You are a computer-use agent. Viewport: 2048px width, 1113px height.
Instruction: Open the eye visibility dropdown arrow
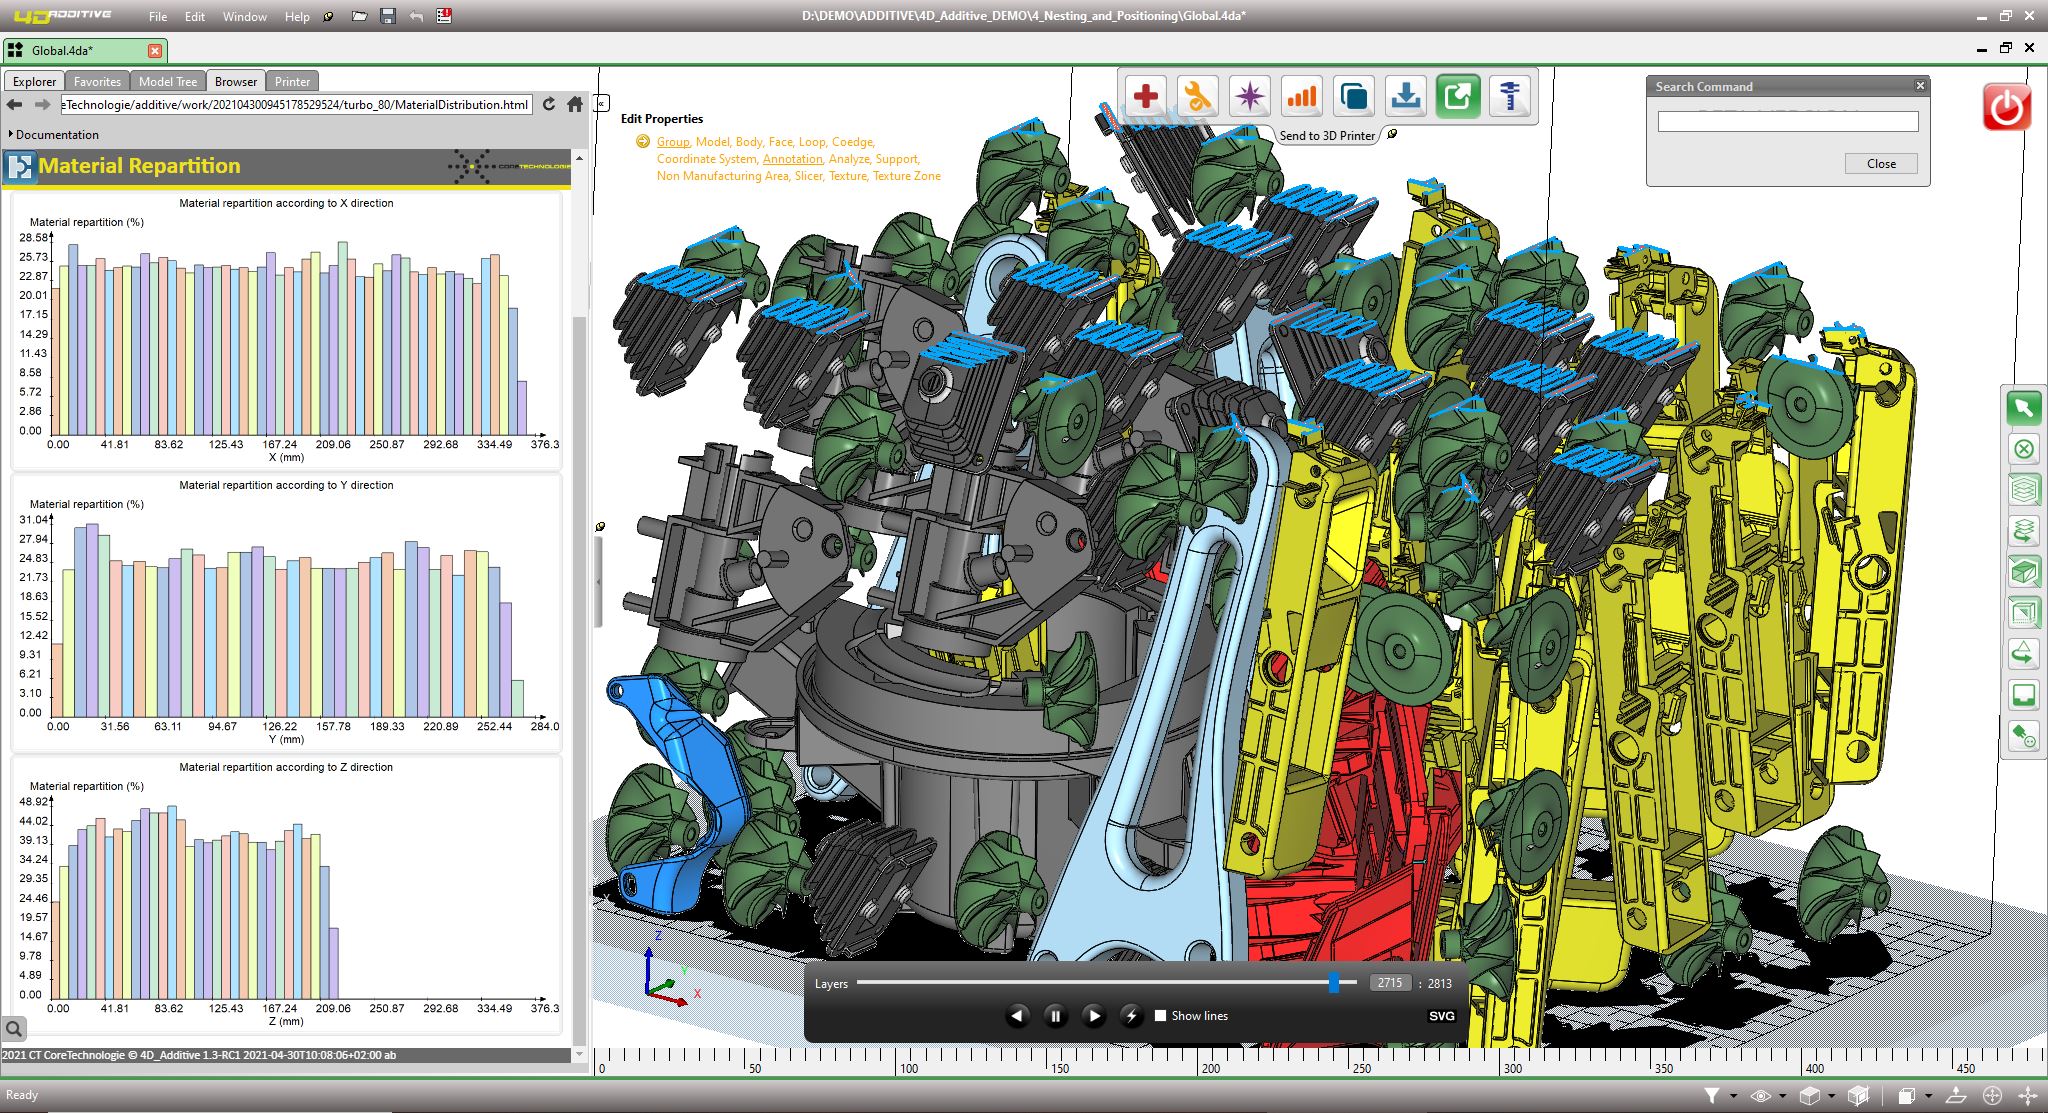(x=1782, y=1096)
